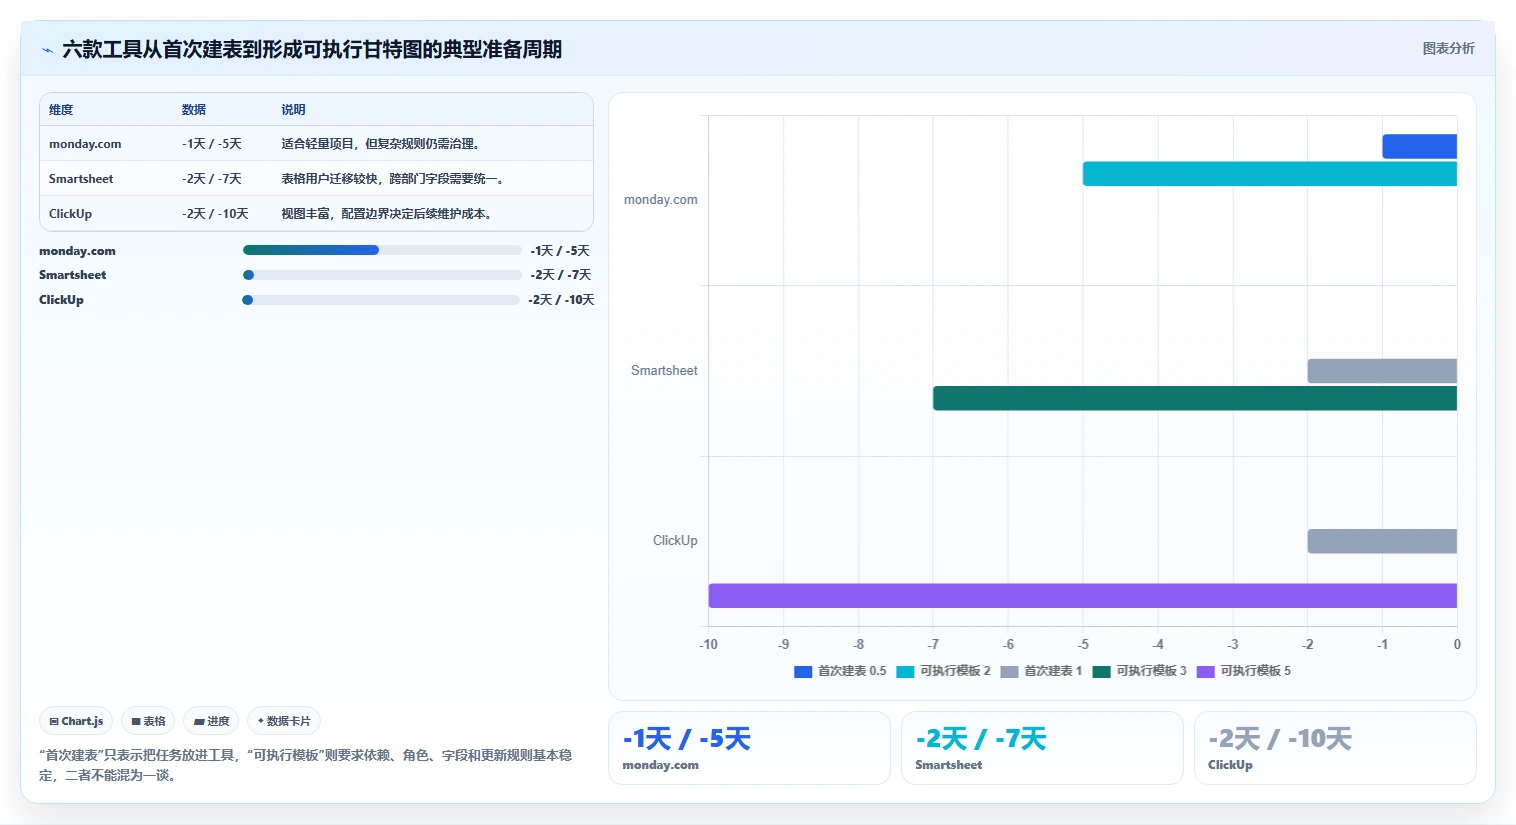Click the 维度 column header

coord(61,110)
